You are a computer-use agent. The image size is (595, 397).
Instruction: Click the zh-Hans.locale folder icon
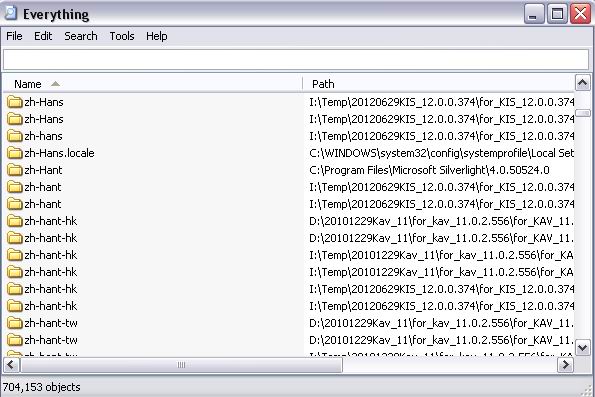15,153
